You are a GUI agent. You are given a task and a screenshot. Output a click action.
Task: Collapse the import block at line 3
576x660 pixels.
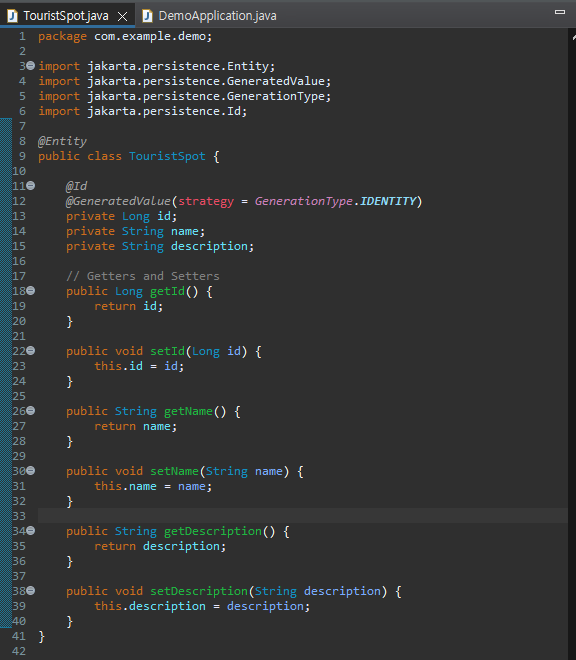30,66
